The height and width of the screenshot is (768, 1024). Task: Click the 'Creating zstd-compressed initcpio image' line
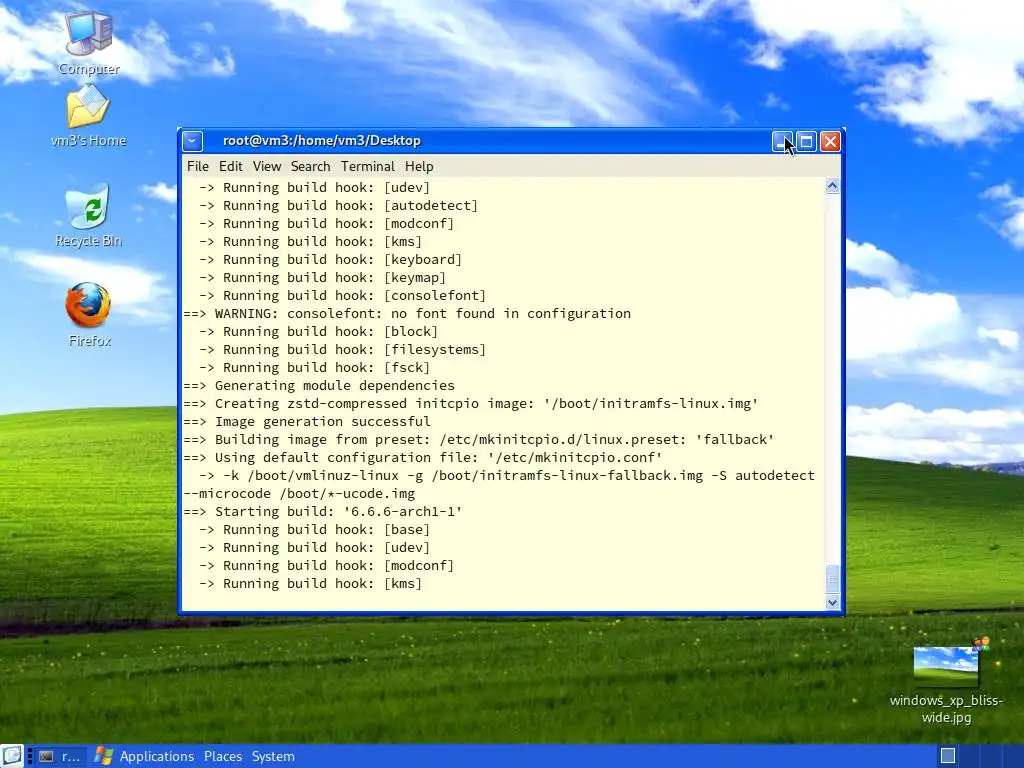tap(471, 404)
